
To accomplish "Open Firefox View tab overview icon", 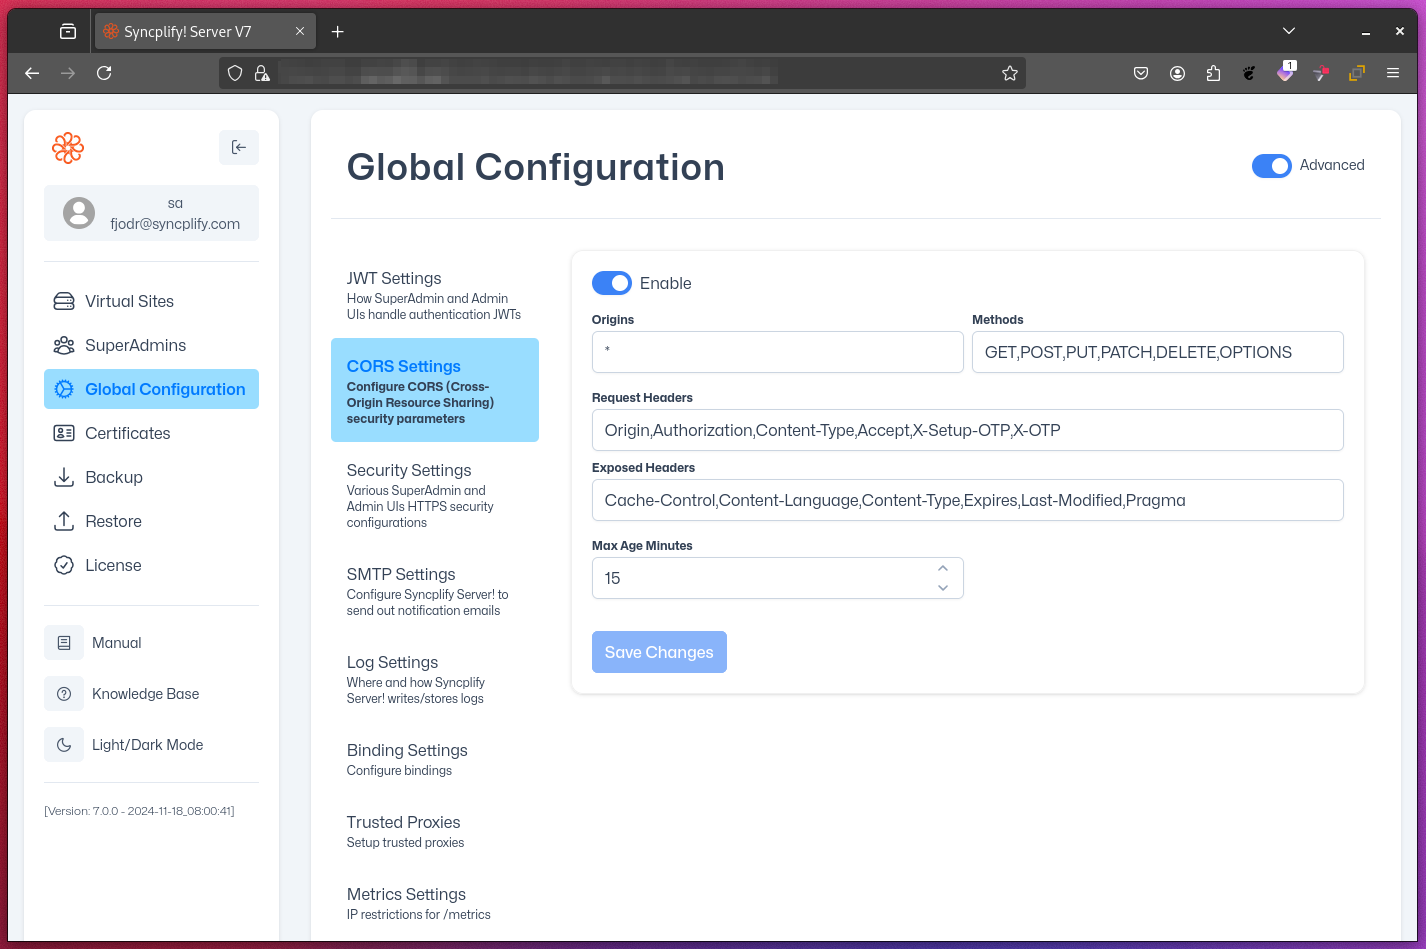I will click(68, 32).
